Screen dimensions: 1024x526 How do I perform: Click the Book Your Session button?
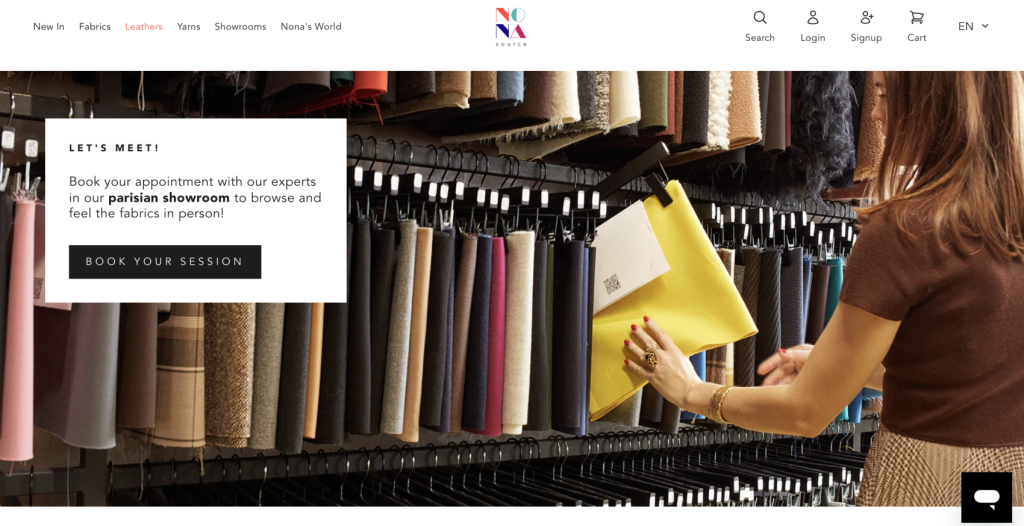point(165,262)
